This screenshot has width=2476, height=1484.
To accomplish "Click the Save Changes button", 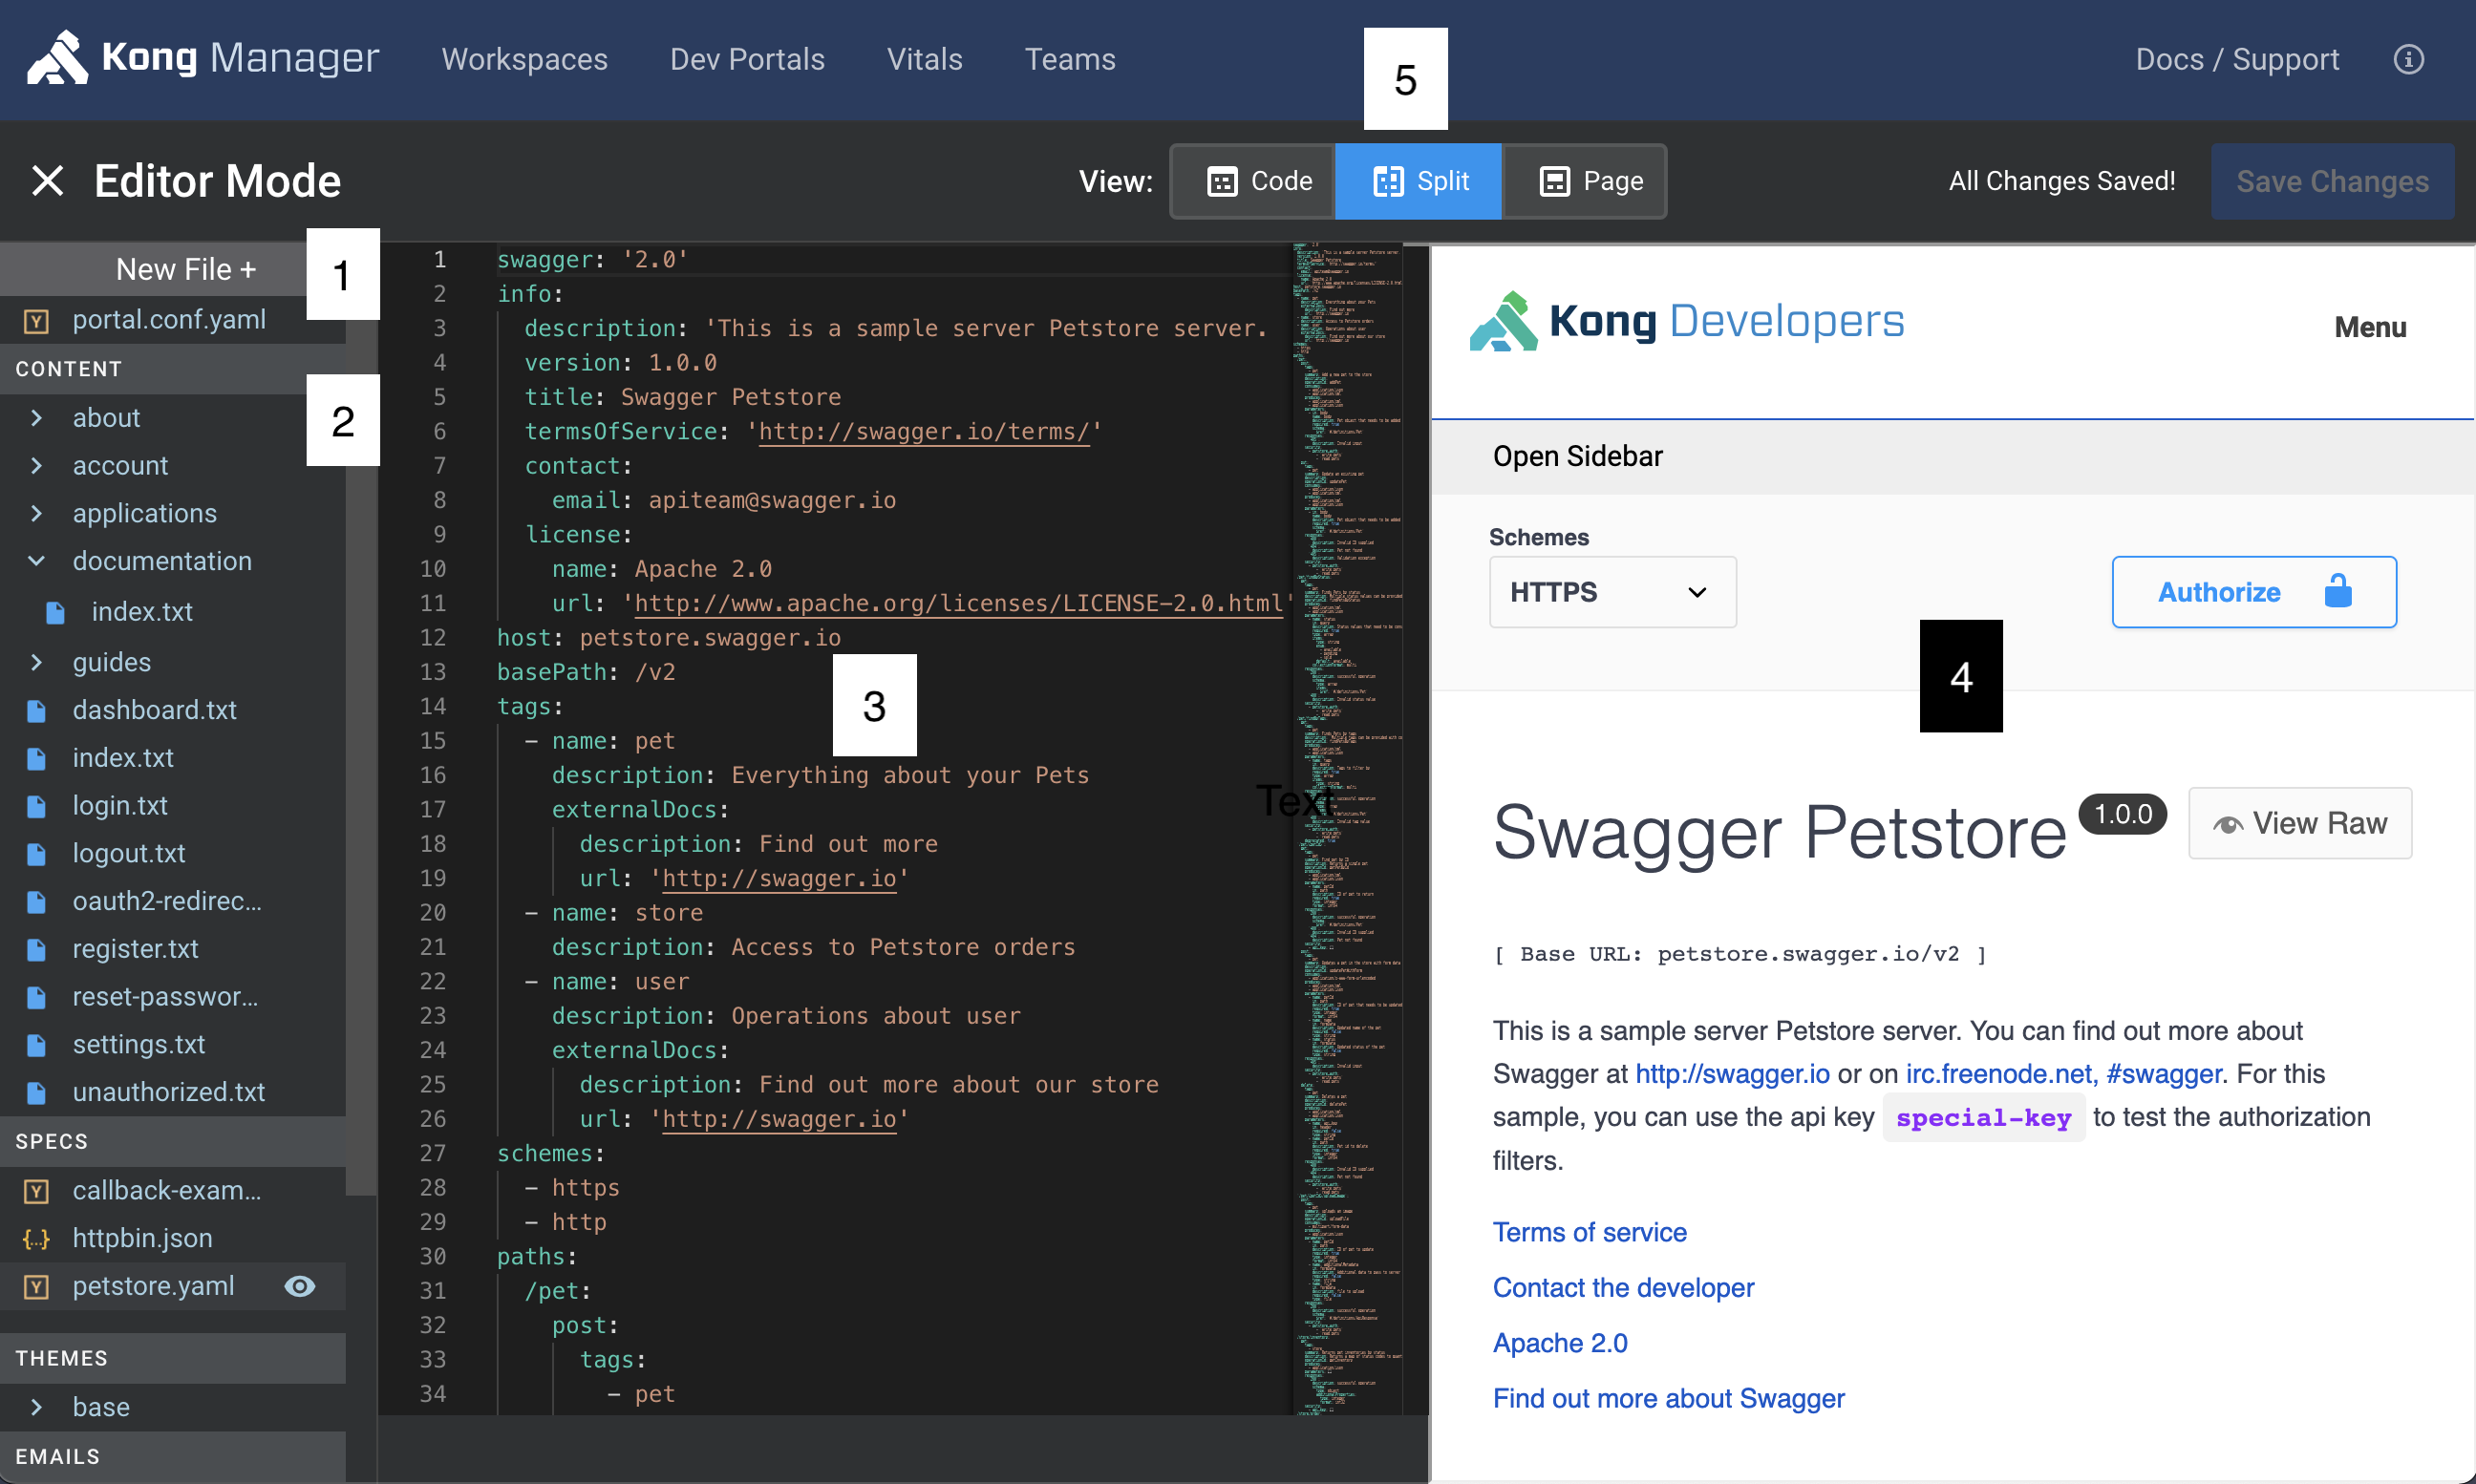I will (x=2332, y=181).
